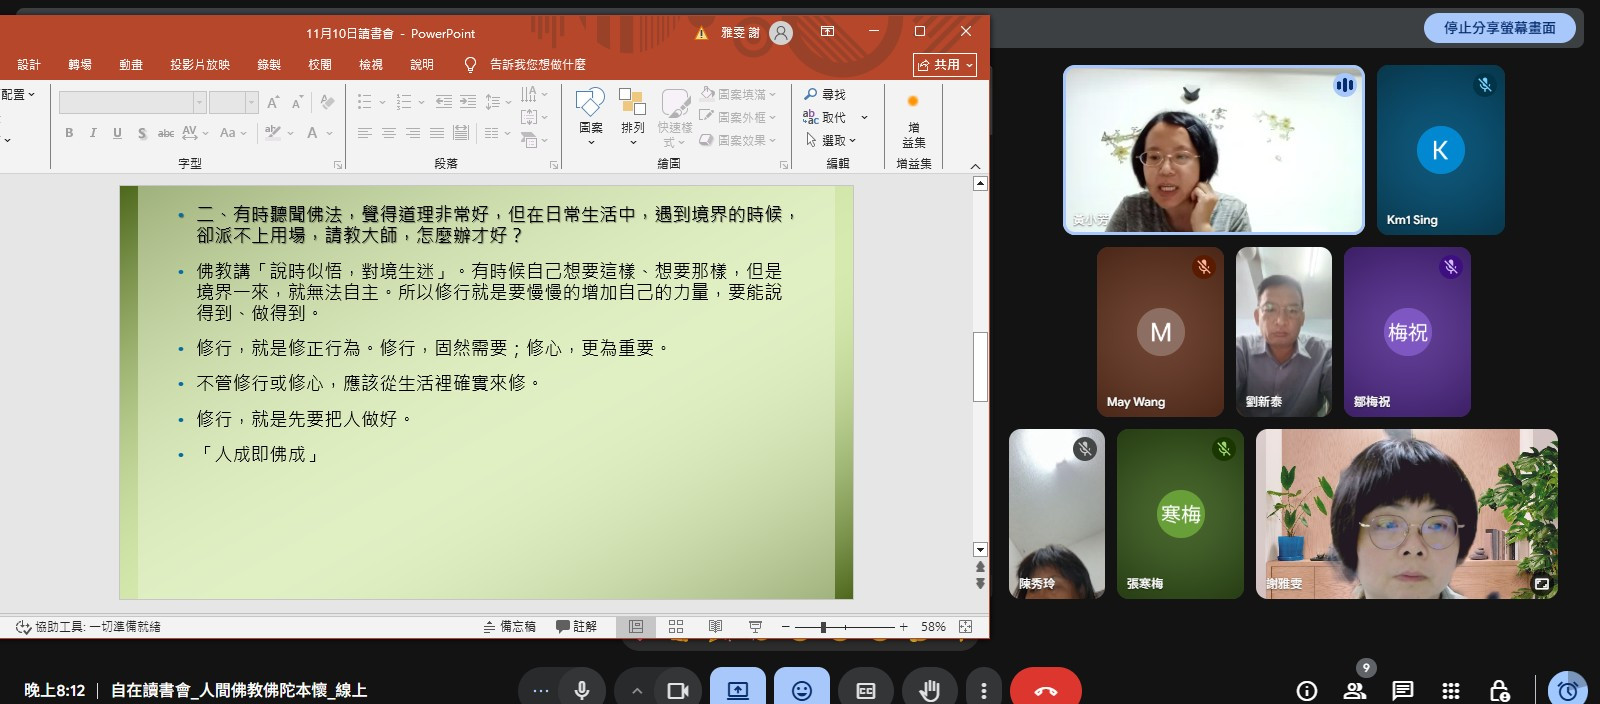
Task: Raise hand in the meeting toolbar
Action: click(929, 690)
